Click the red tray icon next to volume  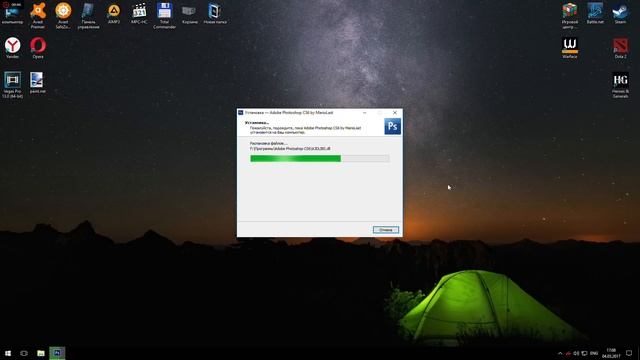click(x=568, y=353)
